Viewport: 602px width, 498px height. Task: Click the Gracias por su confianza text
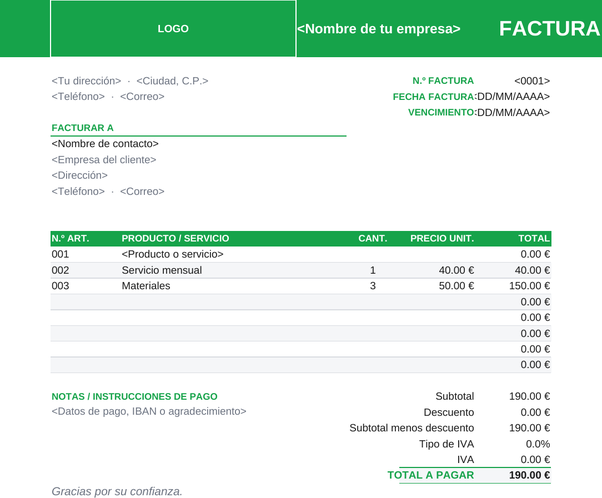117,491
